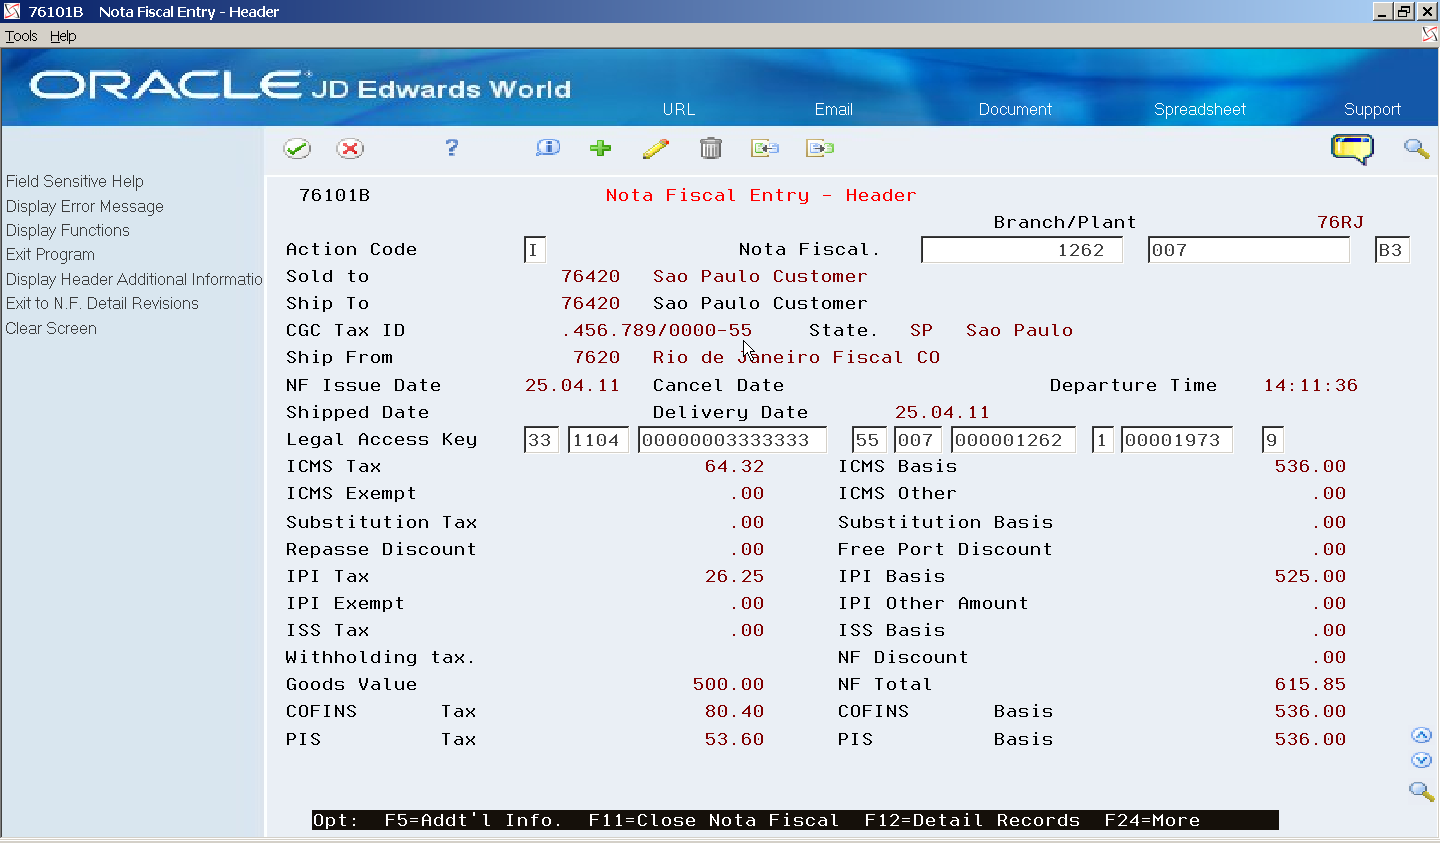
Task: Click the Branch/Plant value 76RJ
Action: [x=1340, y=223]
